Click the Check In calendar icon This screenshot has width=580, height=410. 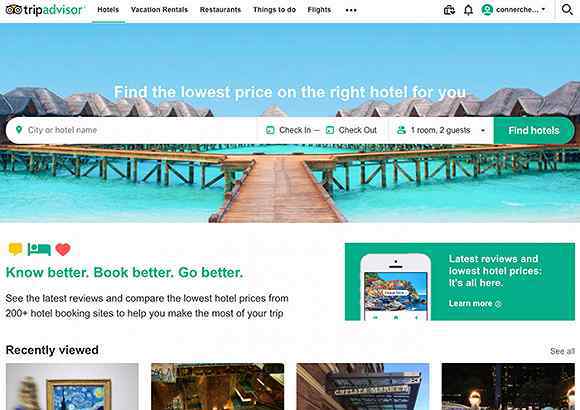[x=270, y=130]
